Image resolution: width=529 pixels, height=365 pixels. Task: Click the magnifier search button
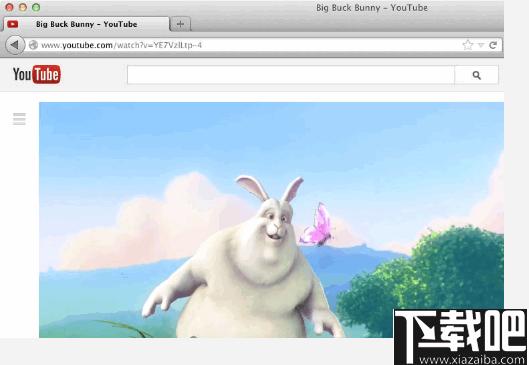476,75
